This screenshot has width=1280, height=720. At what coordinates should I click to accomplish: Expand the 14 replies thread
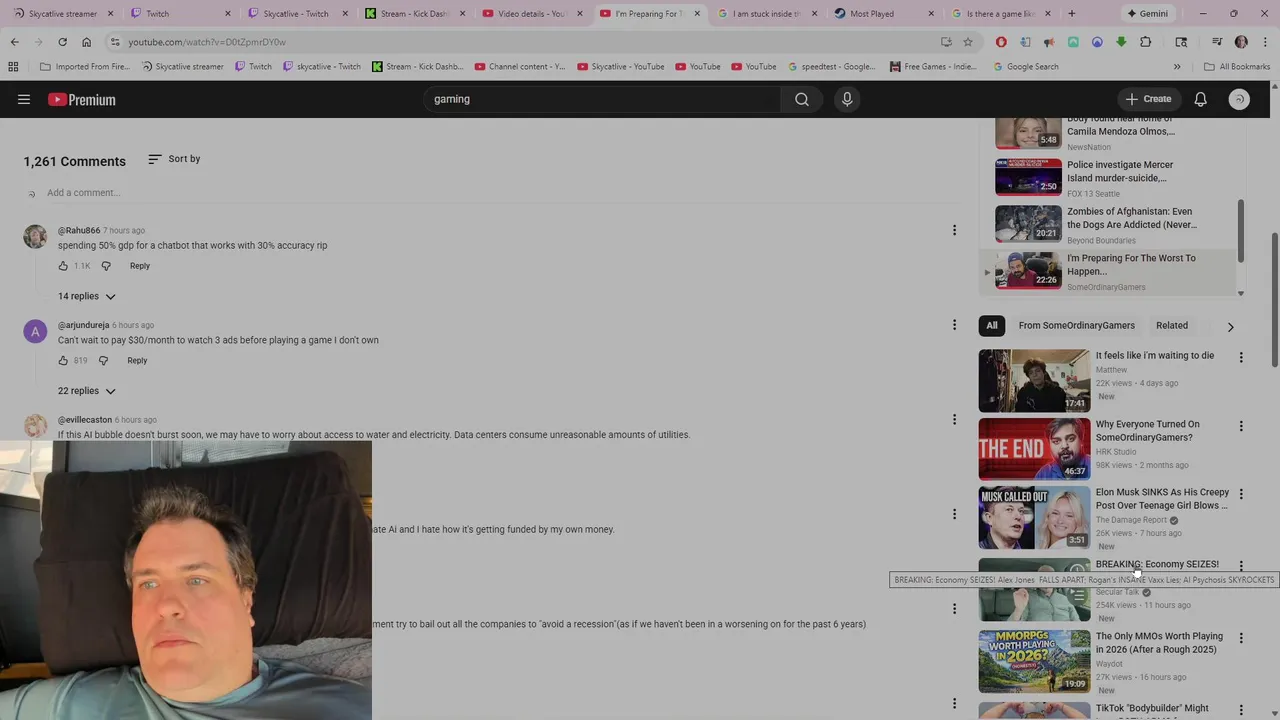(x=87, y=296)
